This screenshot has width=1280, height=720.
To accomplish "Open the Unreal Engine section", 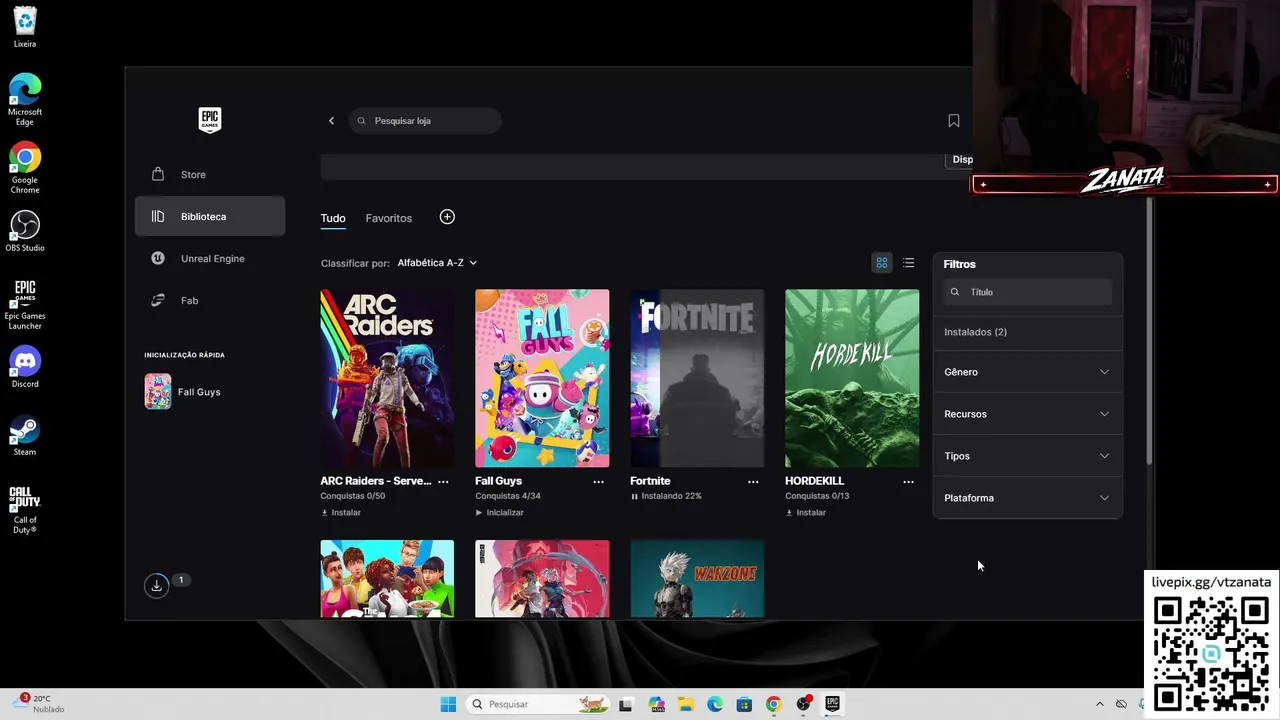I will coord(210,258).
